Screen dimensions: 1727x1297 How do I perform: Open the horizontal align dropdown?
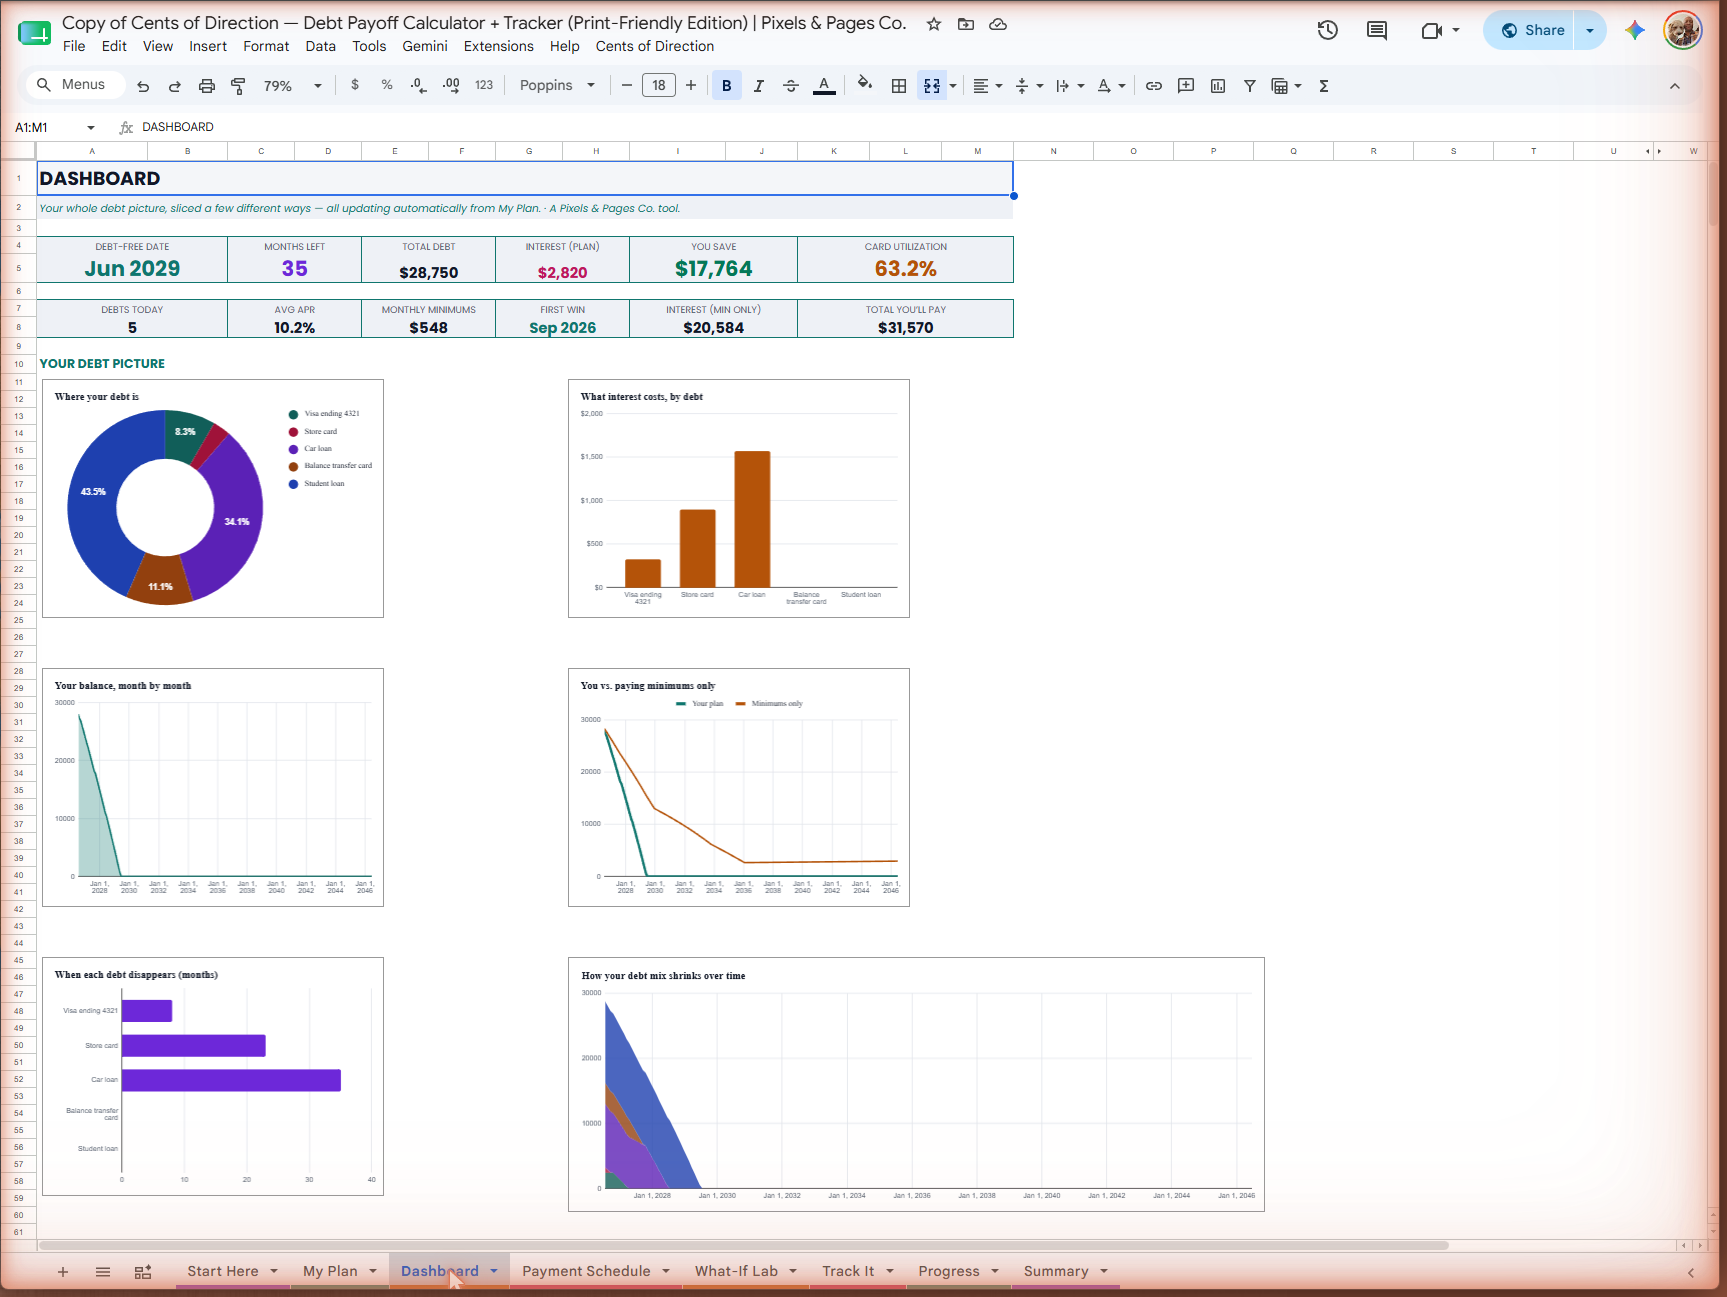(988, 86)
